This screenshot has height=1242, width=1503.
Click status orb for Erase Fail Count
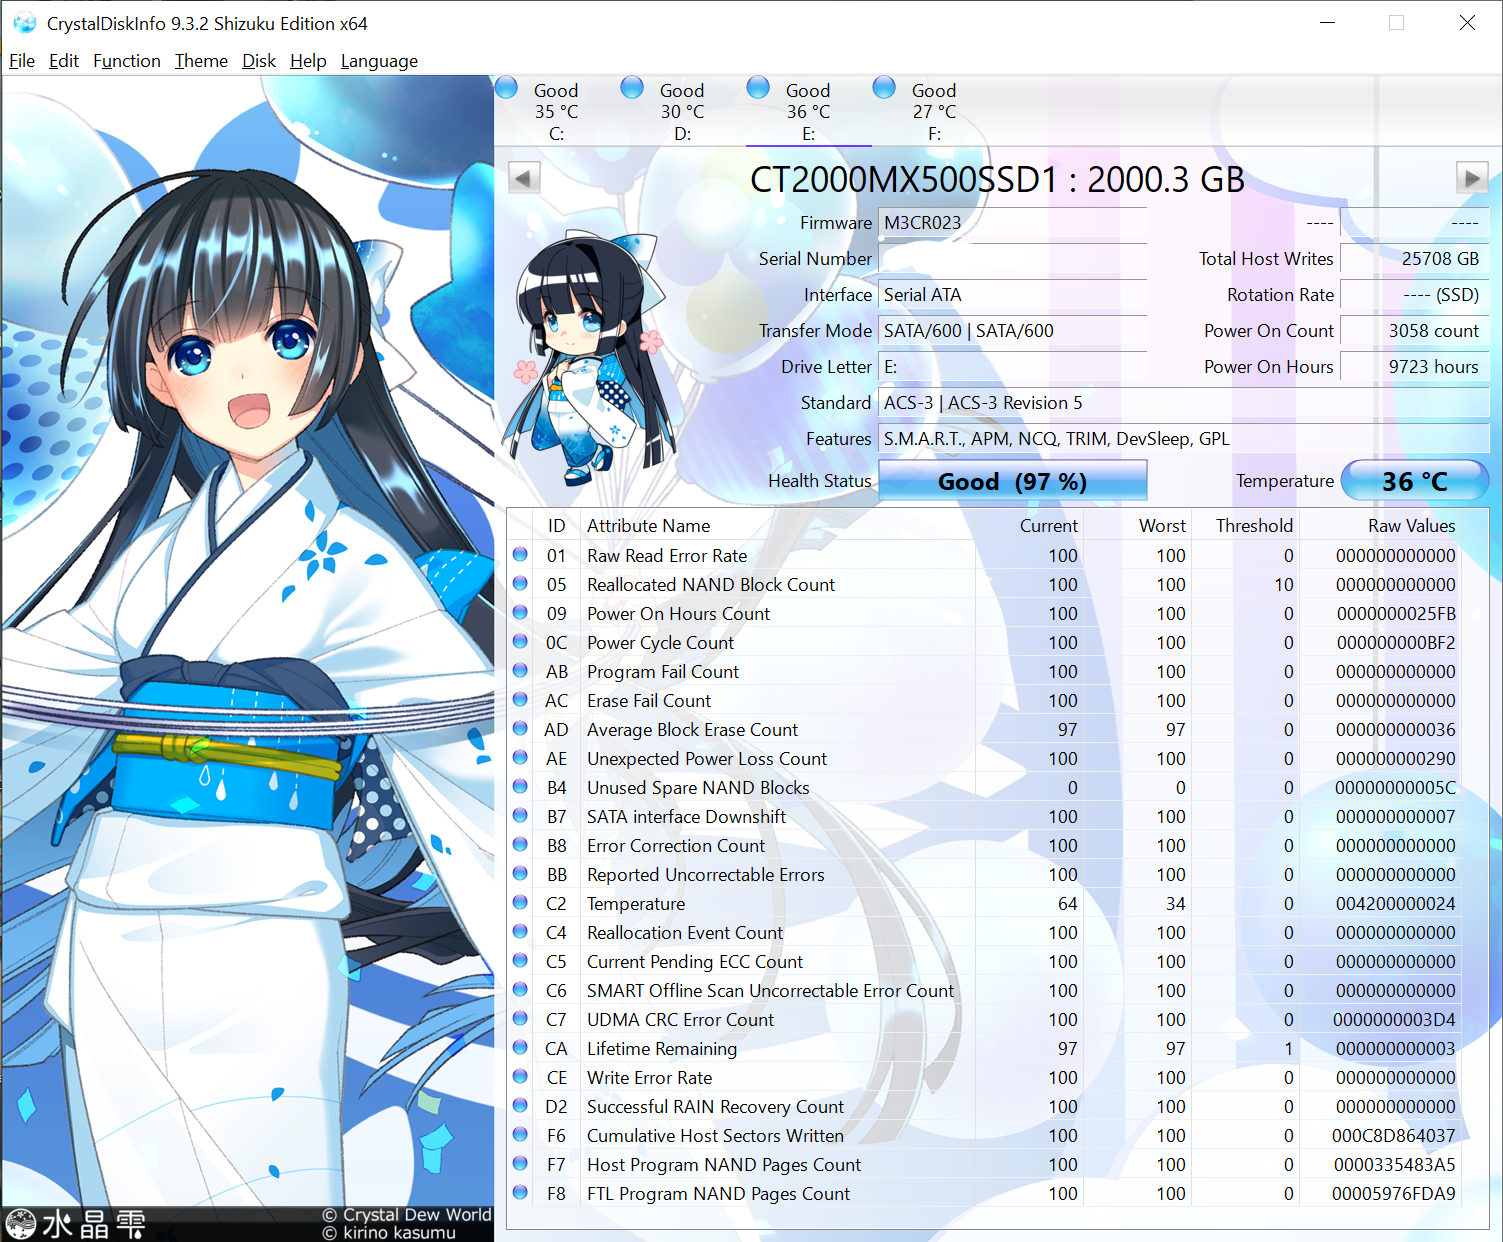[520, 699]
